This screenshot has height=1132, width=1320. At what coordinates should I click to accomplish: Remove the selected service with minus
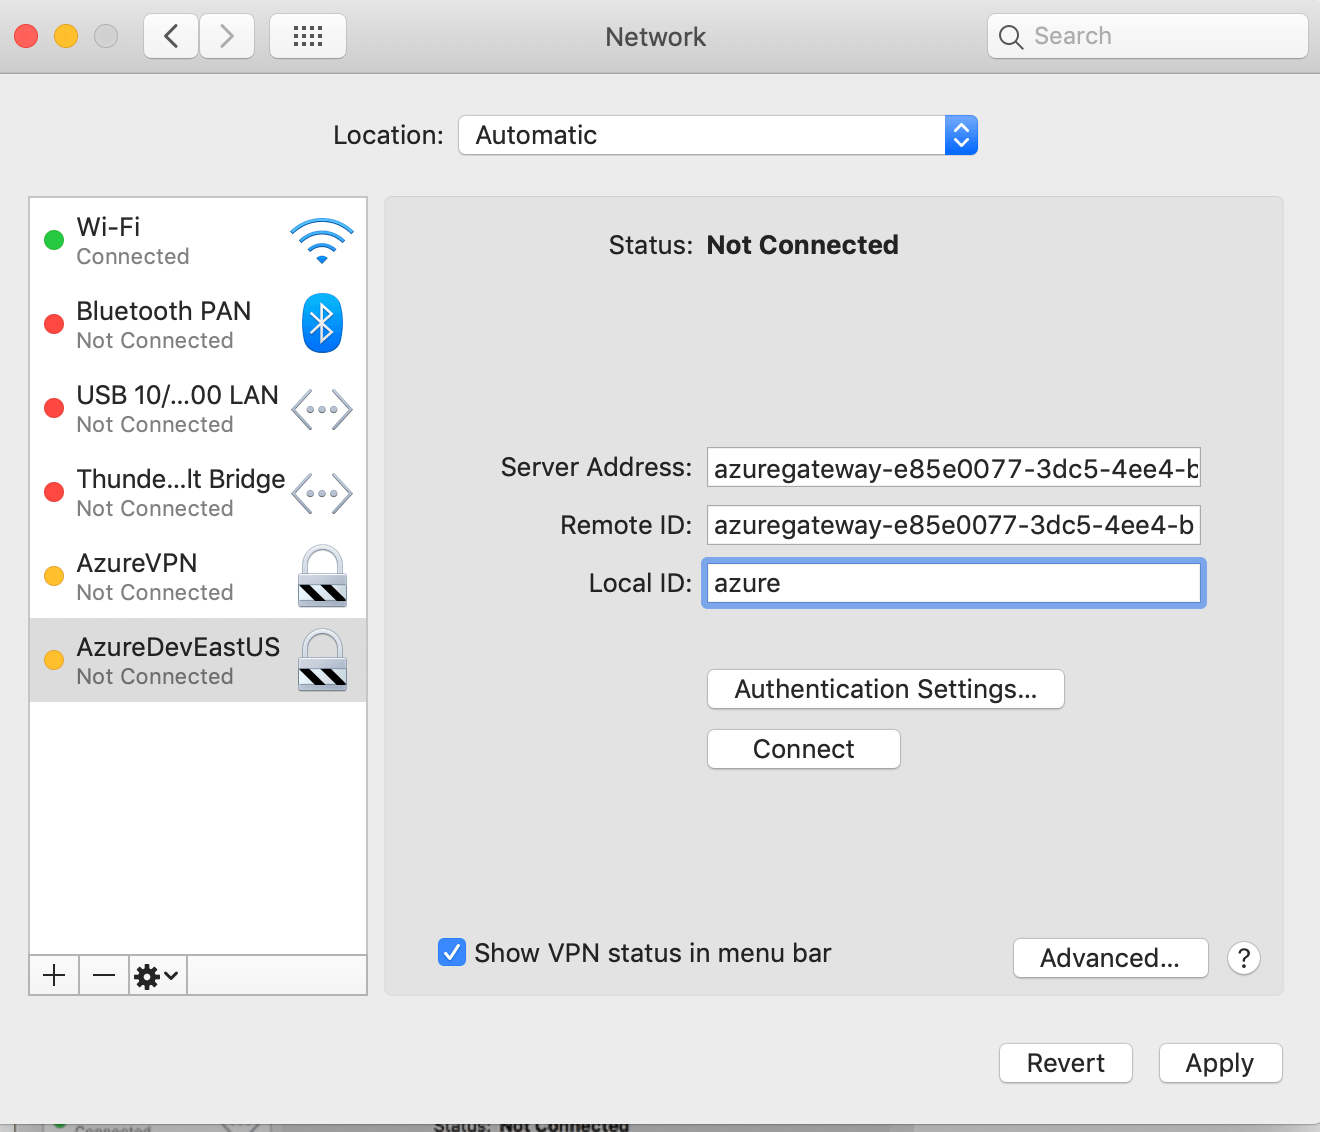(x=104, y=975)
